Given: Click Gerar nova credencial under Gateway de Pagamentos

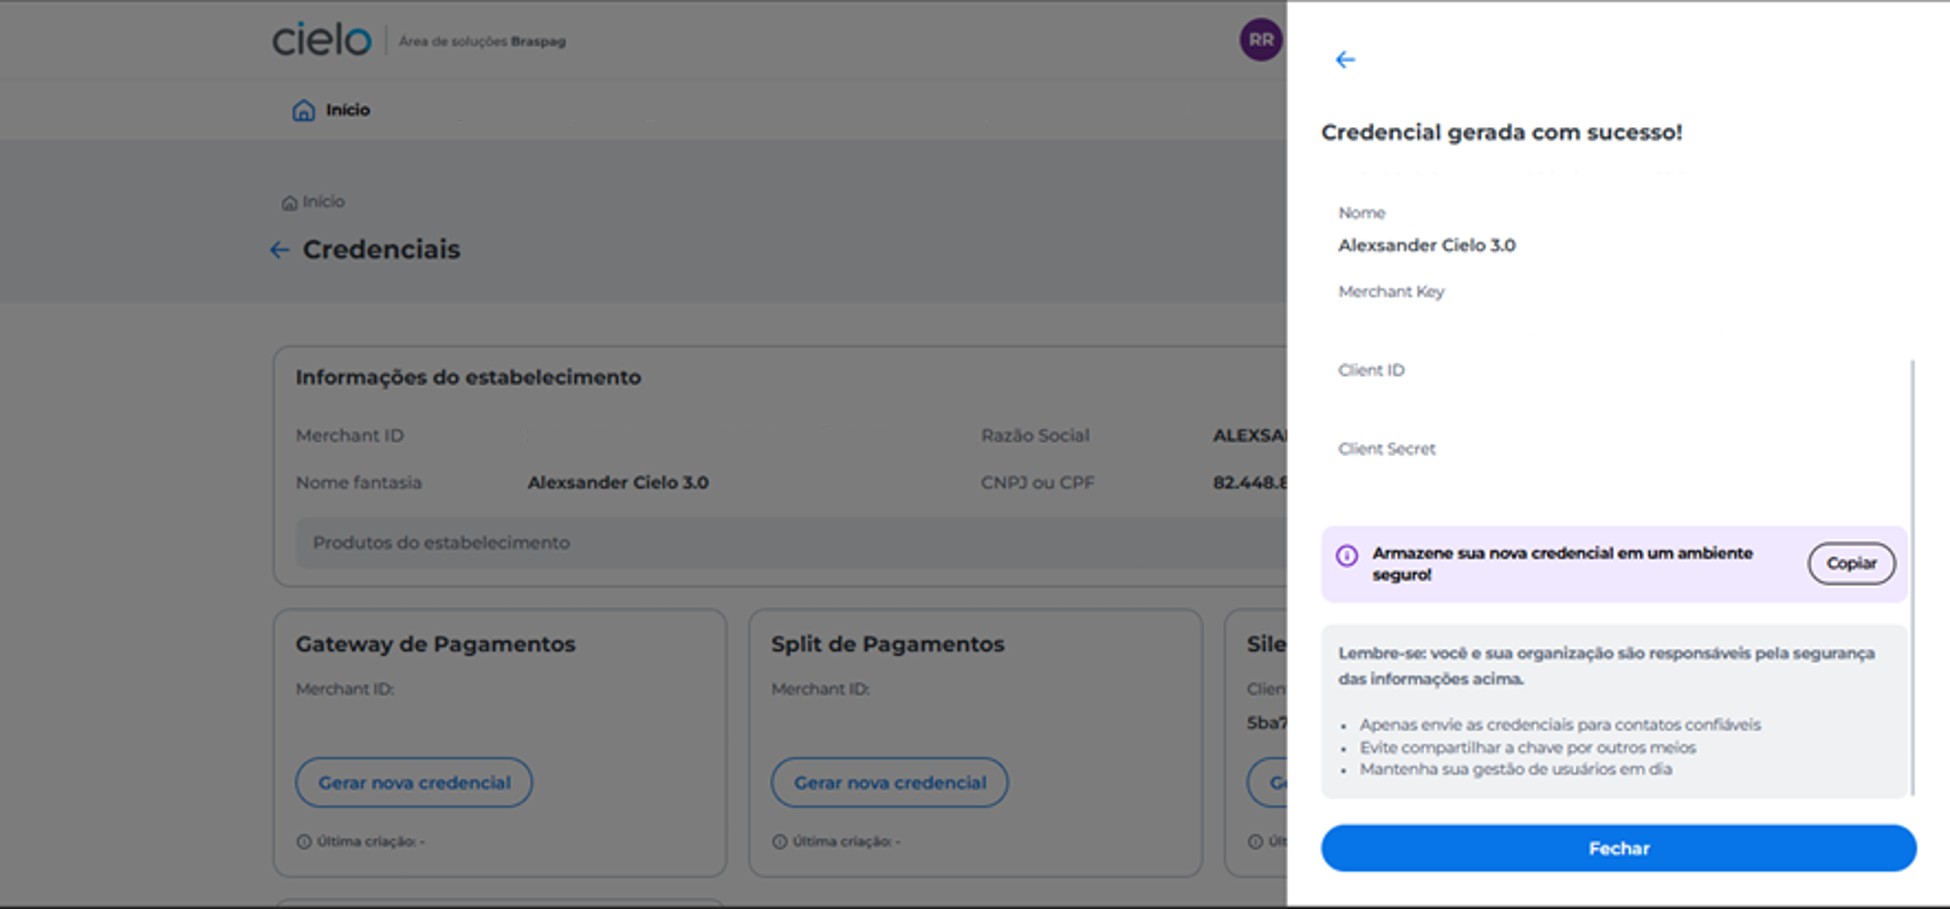Looking at the screenshot, I should 413,783.
